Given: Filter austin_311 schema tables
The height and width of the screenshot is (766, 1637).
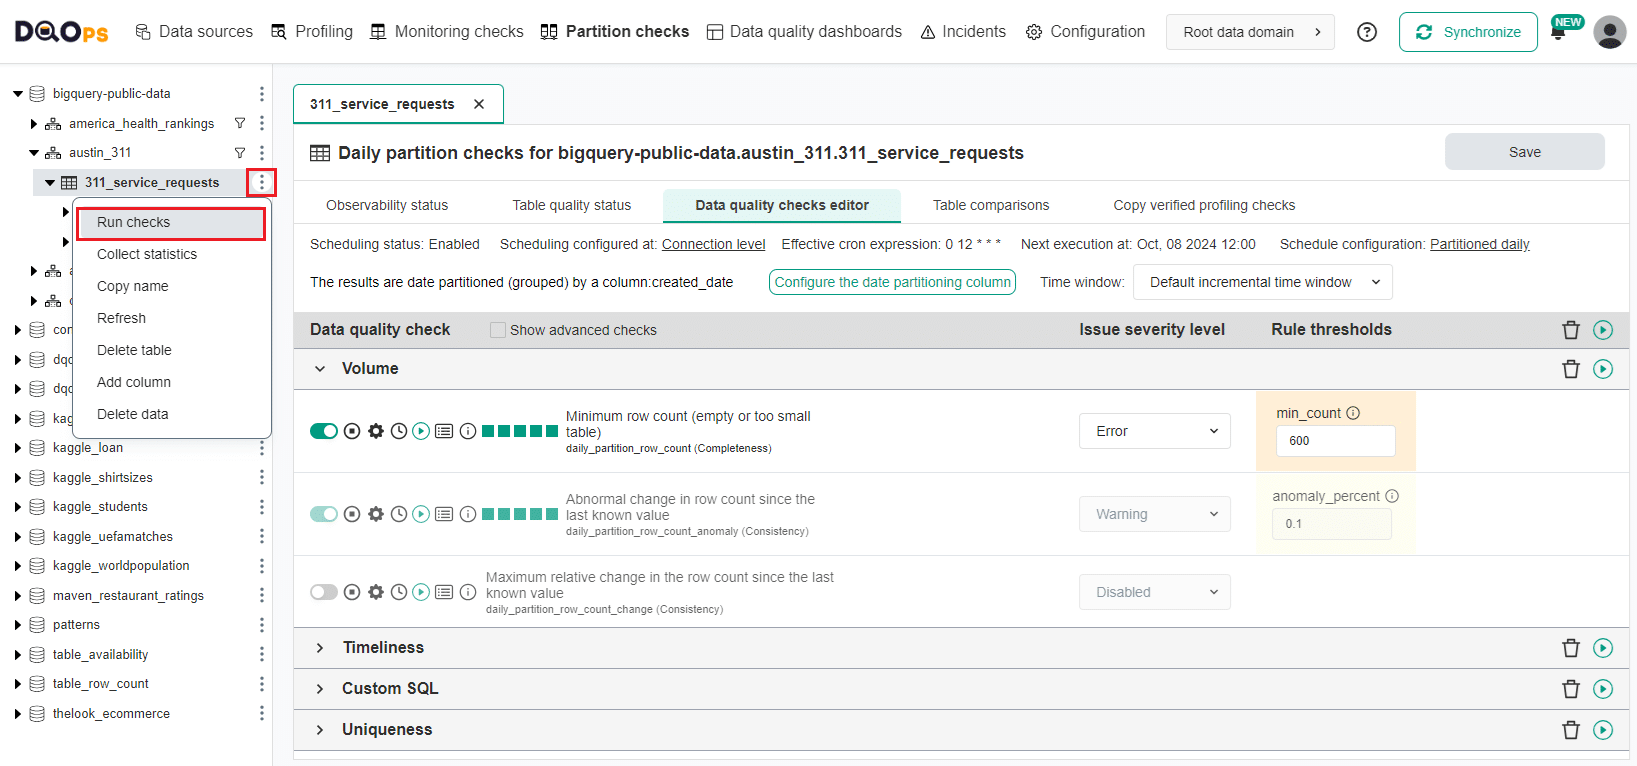Looking at the screenshot, I should tap(240, 153).
